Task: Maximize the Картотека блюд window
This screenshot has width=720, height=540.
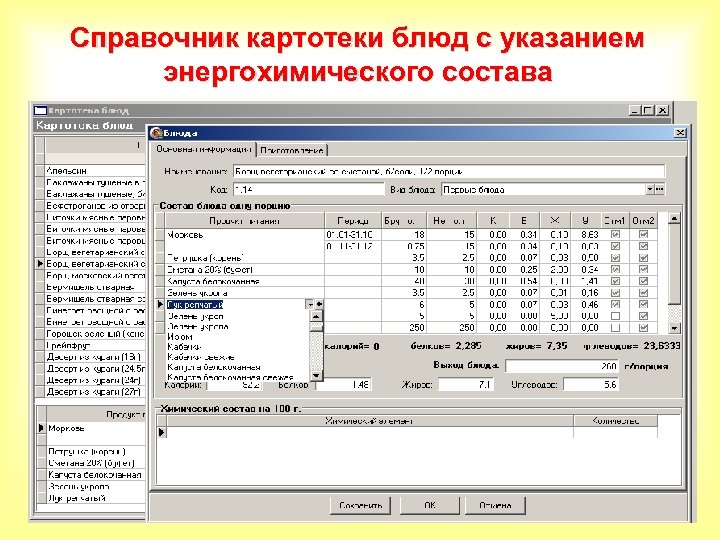Action: [648, 110]
